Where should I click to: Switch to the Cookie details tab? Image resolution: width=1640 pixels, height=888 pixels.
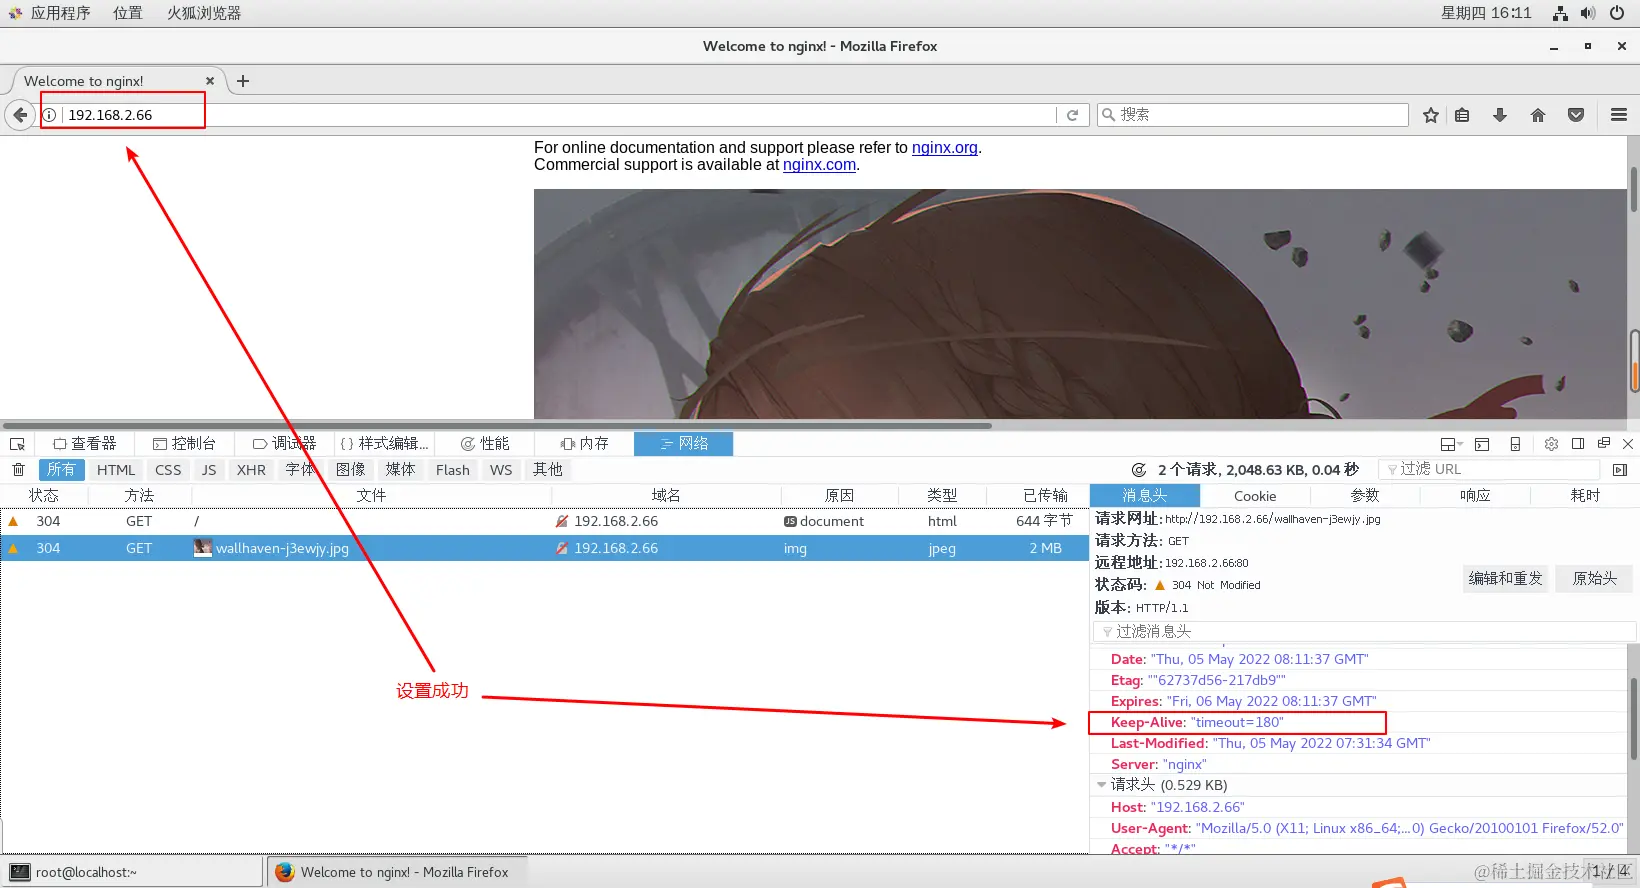(1255, 496)
